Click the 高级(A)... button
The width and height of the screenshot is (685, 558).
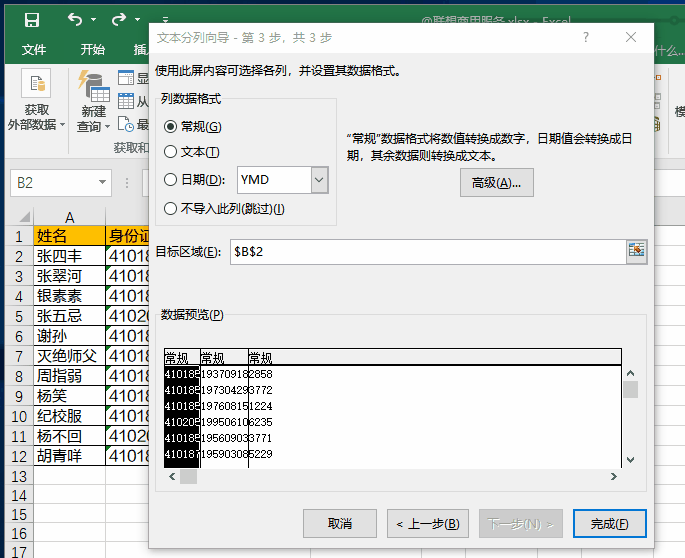point(497,183)
